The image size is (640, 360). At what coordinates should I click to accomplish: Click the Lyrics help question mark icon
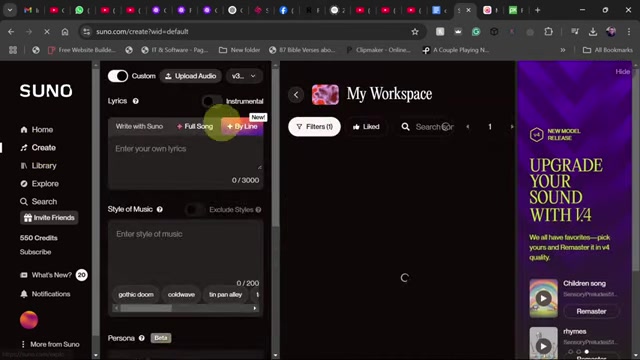(x=136, y=101)
